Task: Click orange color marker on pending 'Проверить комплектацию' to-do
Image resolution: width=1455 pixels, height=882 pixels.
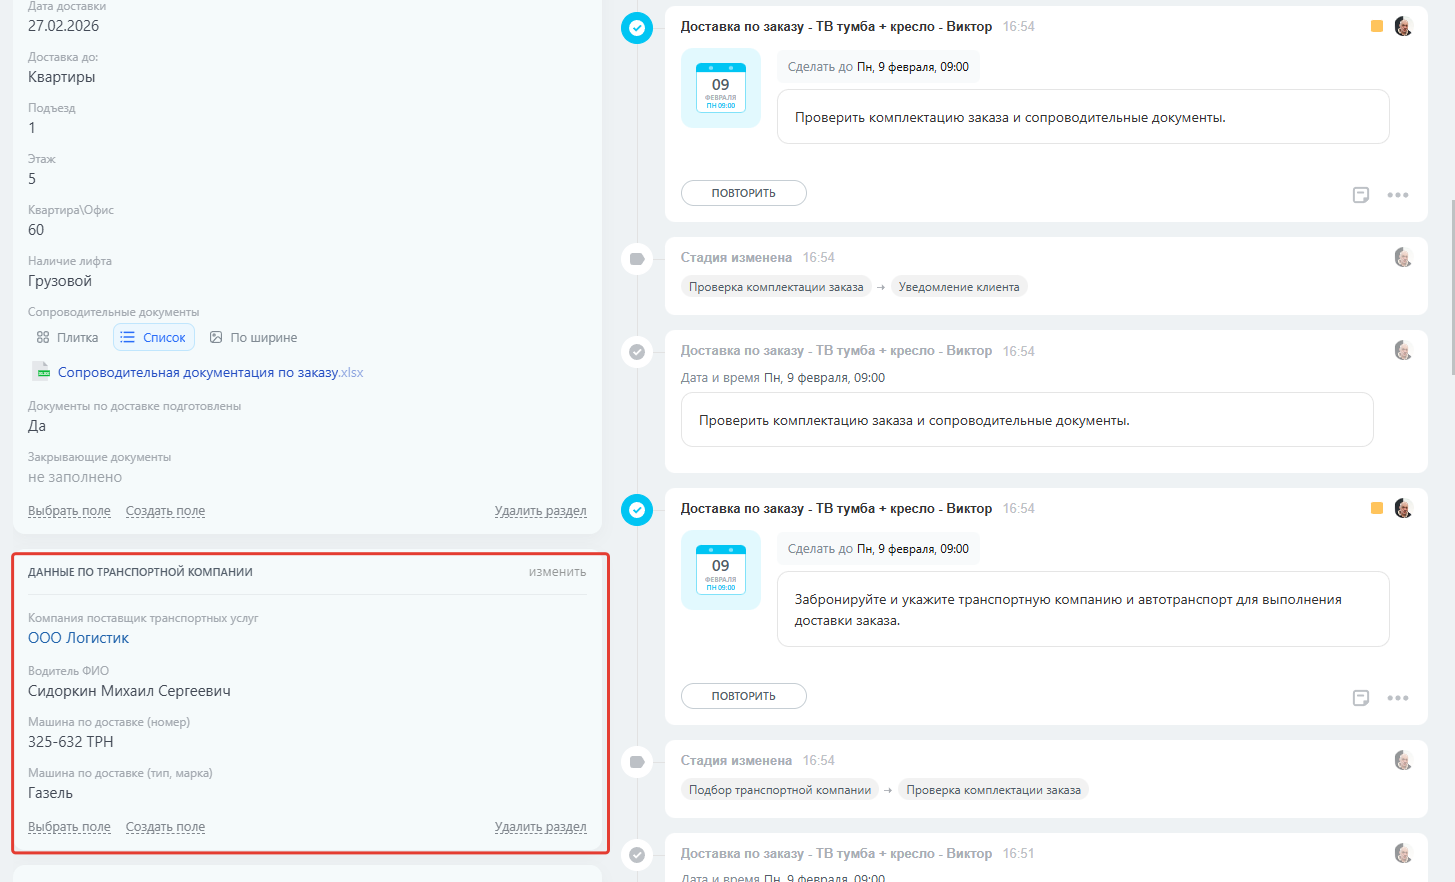Action: tap(1377, 26)
